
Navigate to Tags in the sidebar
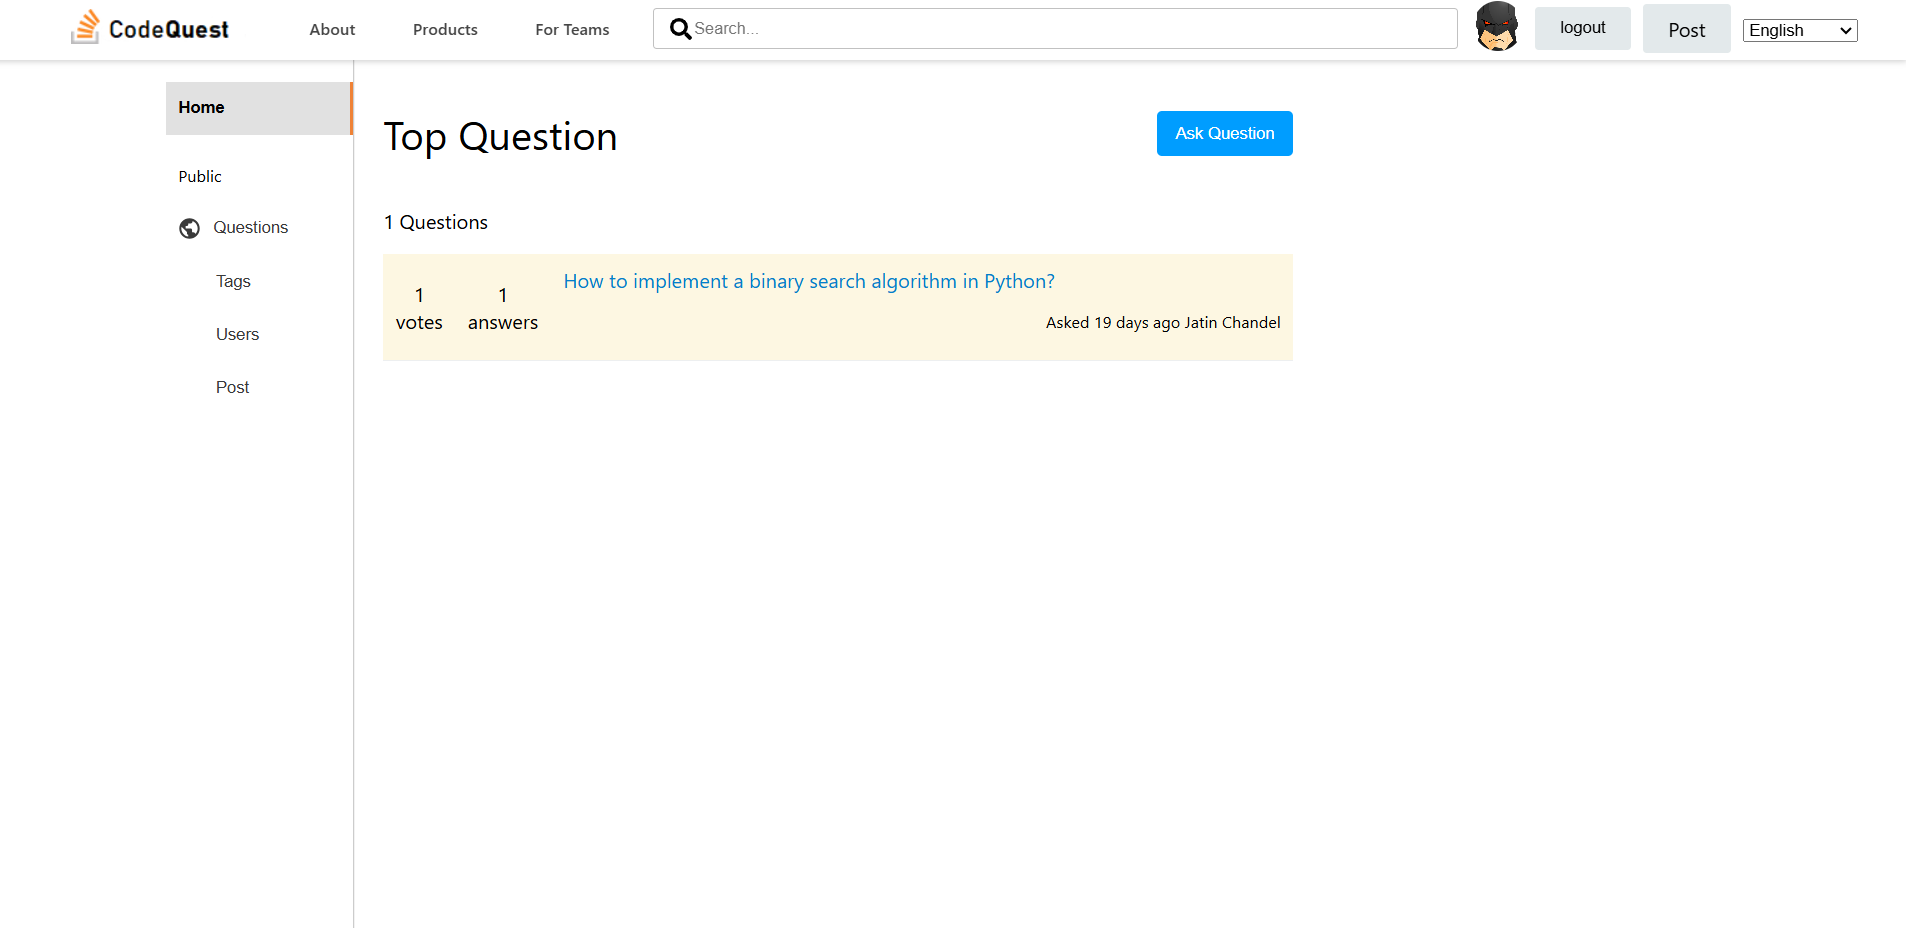pyautogui.click(x=233, y=282)
